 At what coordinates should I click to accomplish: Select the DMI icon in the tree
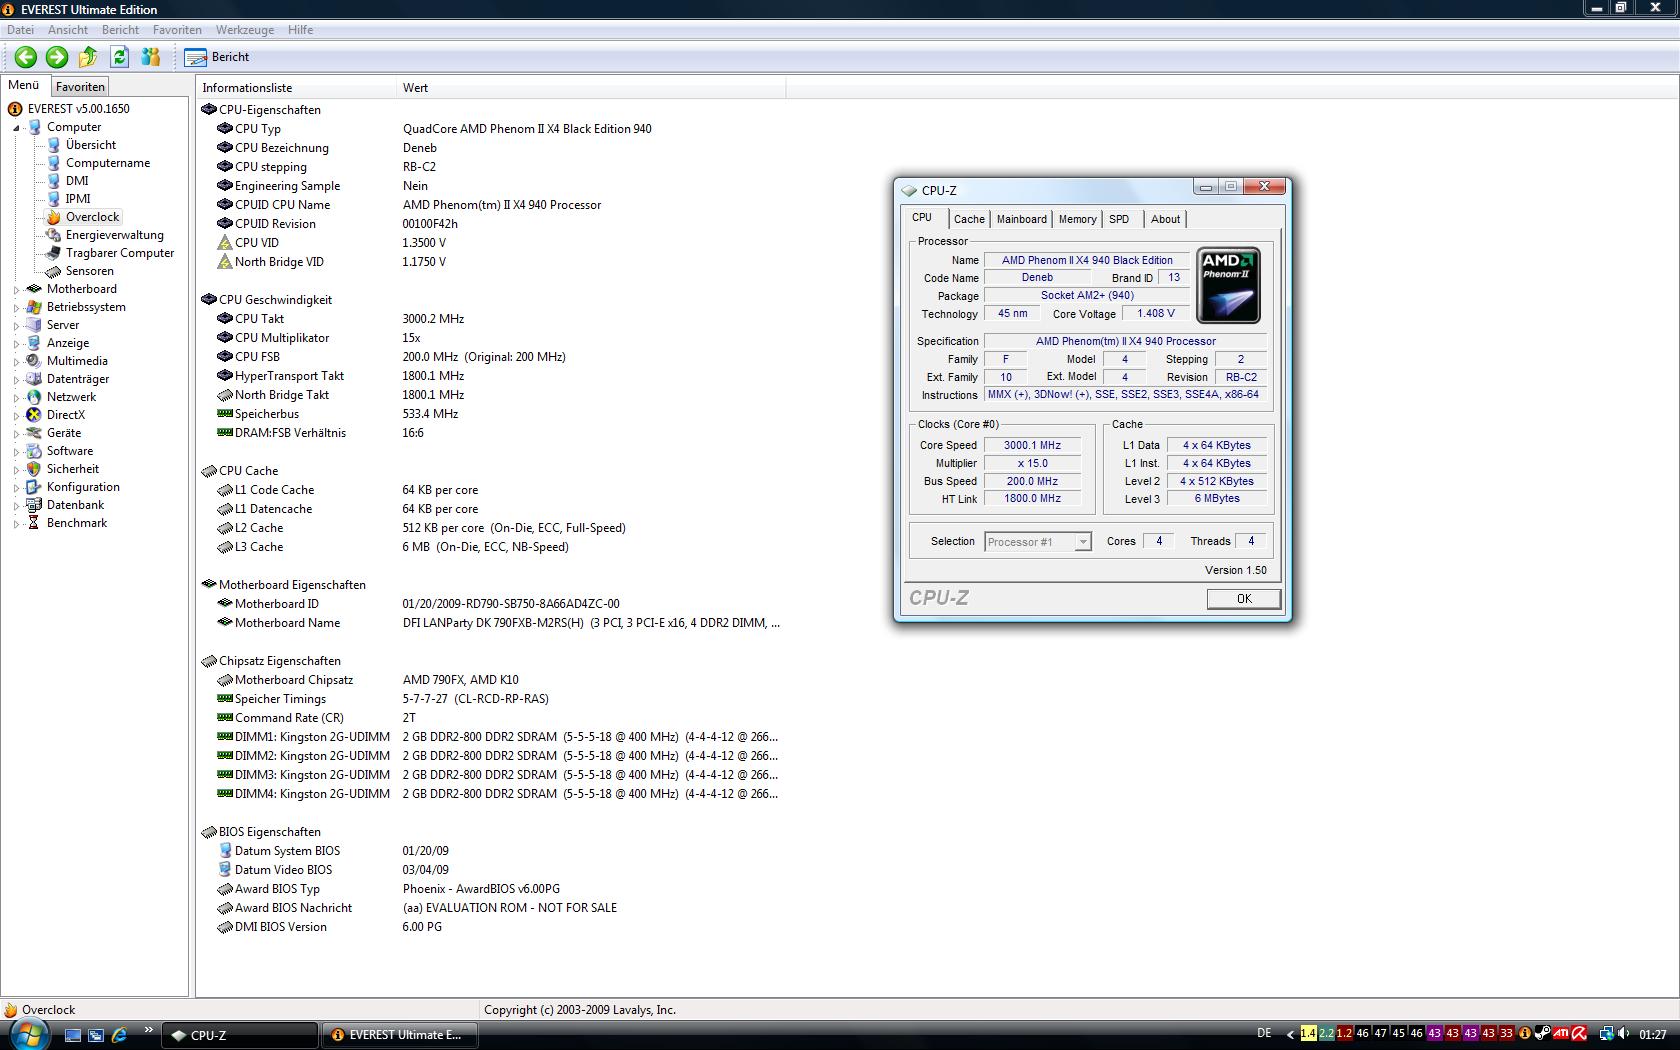[54, 181]
